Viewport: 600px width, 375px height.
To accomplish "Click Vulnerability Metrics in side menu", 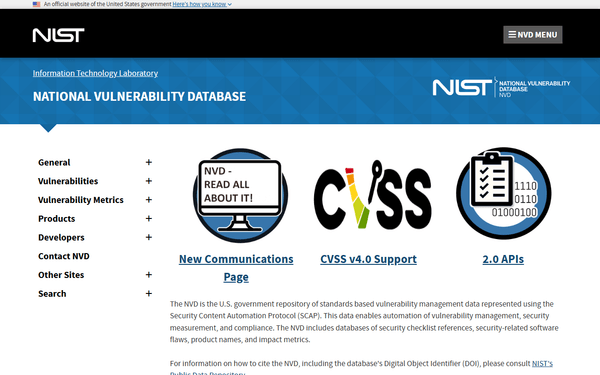I will [81, 200].
